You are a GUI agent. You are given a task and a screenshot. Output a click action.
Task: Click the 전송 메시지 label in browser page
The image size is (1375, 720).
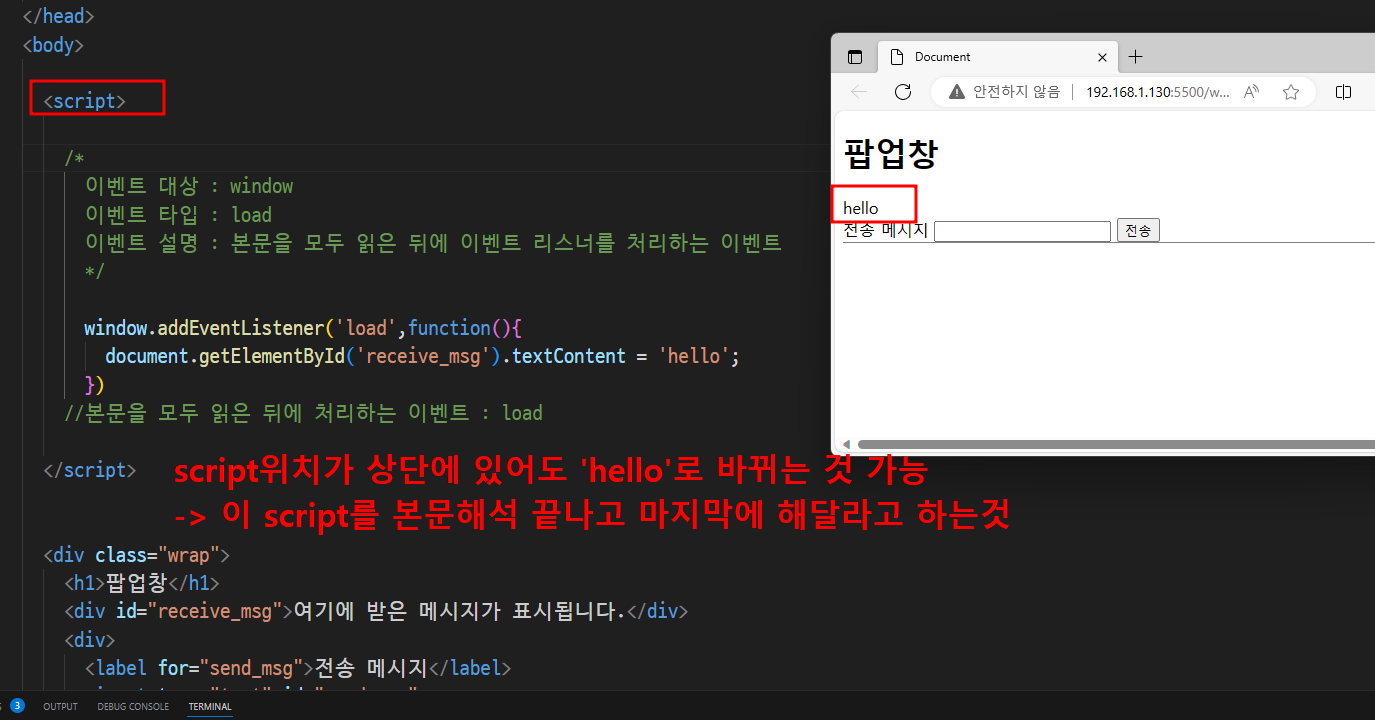pyautogui.click(x=886, y=230)
